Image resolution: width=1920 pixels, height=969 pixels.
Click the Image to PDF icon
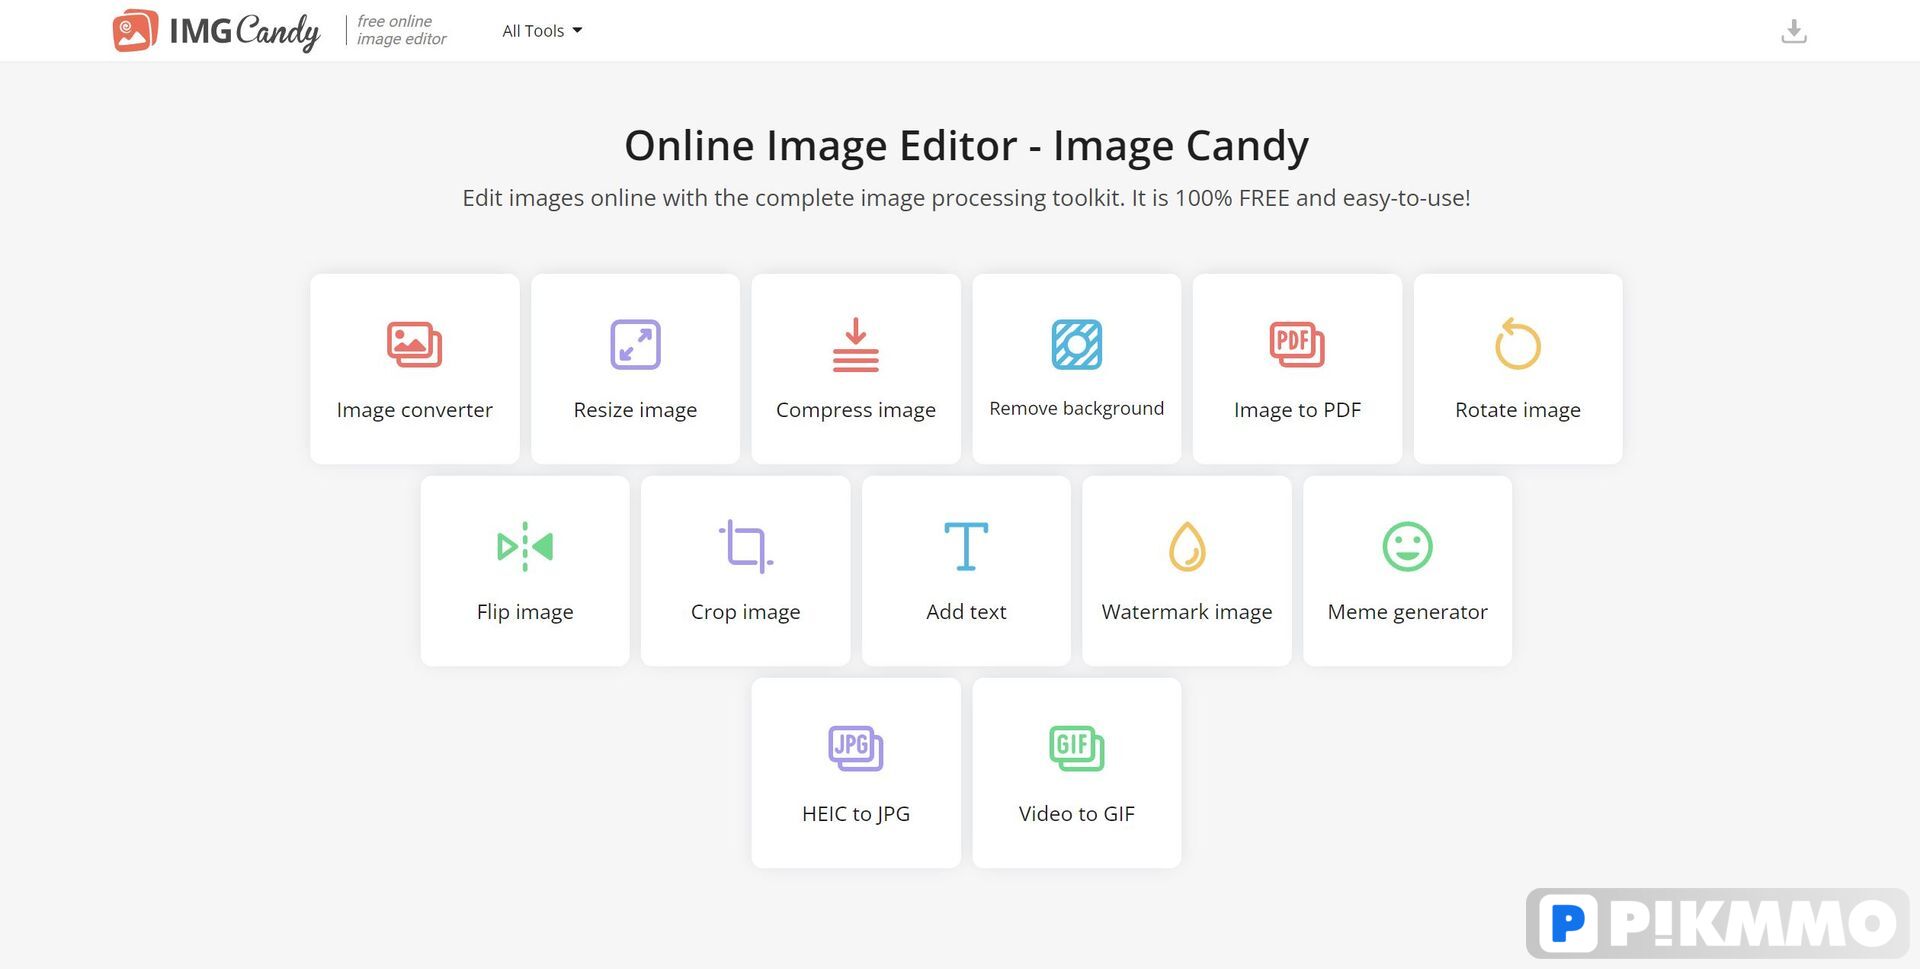click(1297, 344)
